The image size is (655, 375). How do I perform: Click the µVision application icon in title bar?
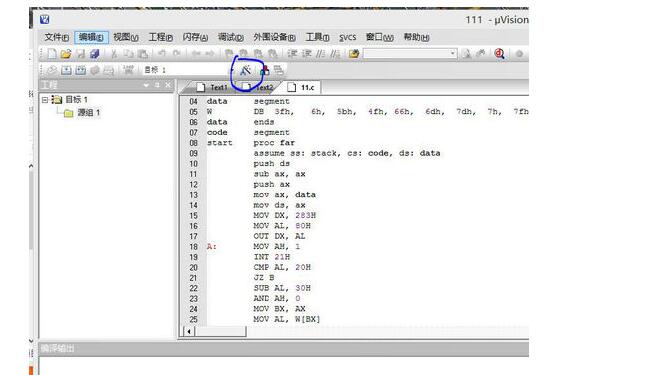(x=45, y=20)
